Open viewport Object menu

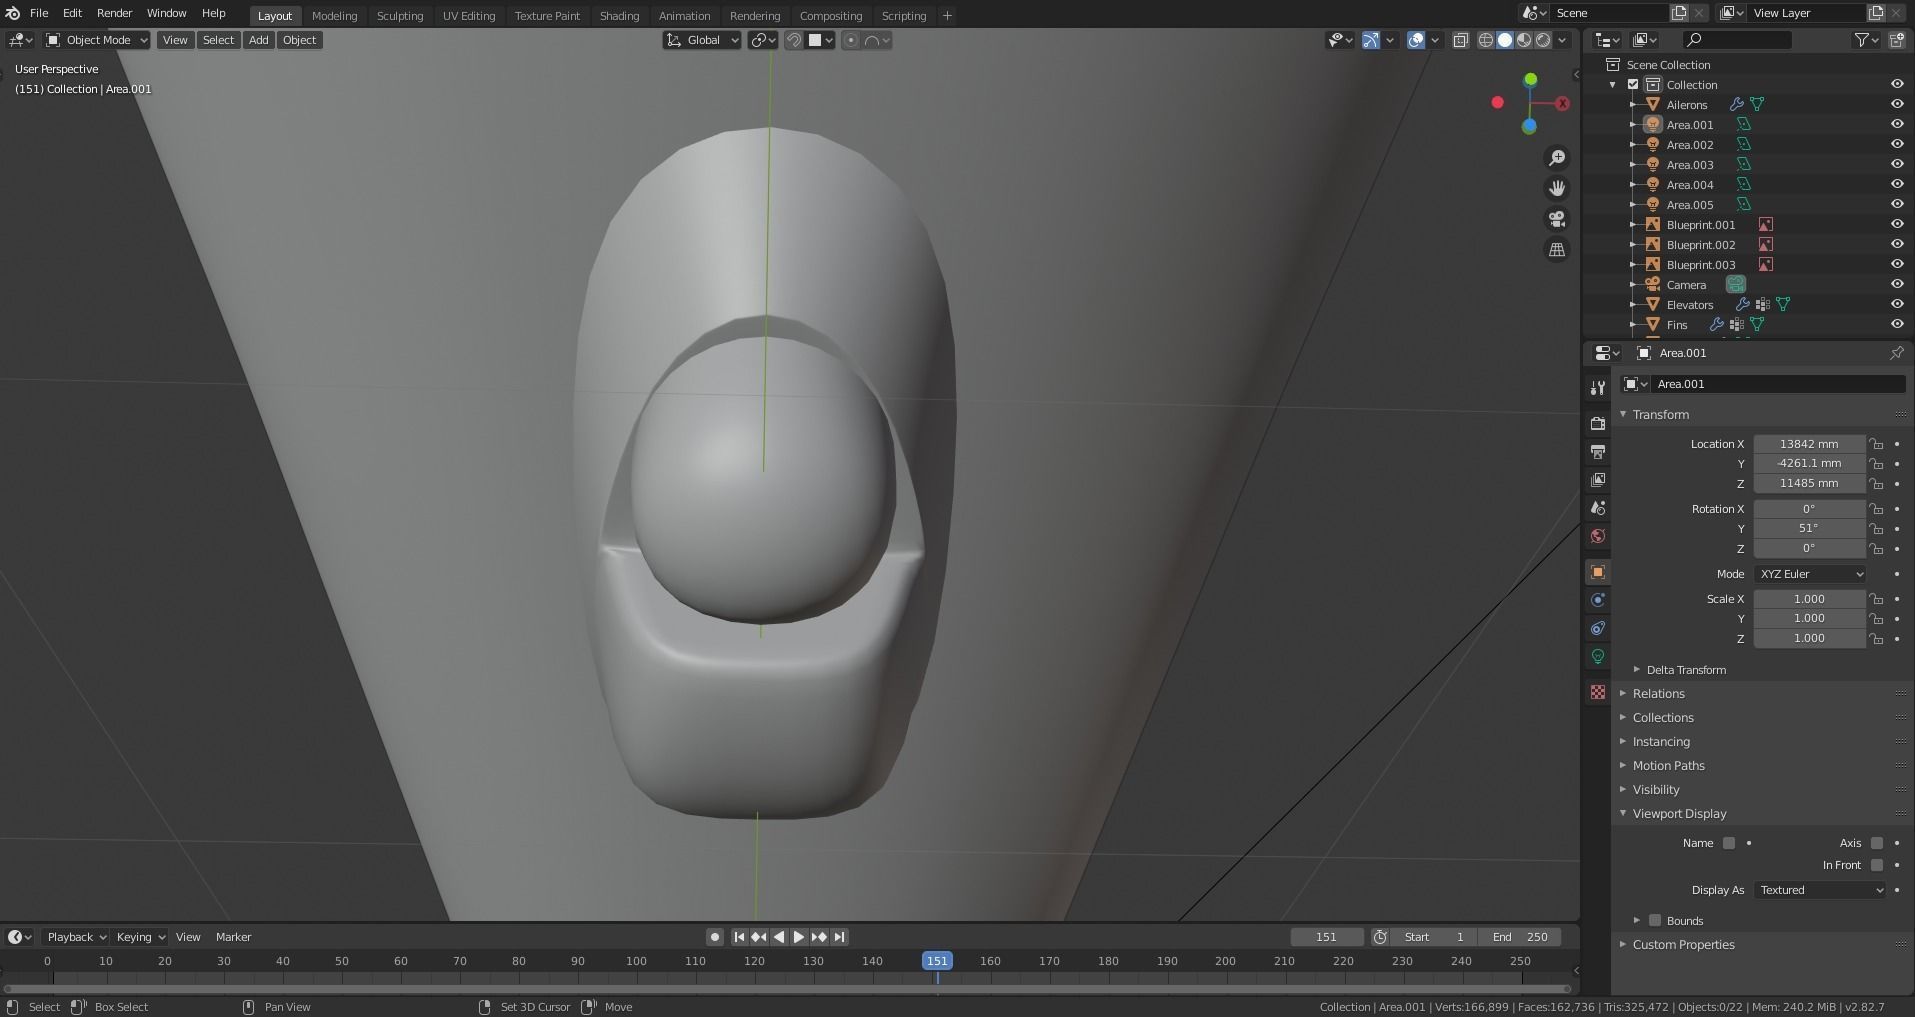[299, 40]
